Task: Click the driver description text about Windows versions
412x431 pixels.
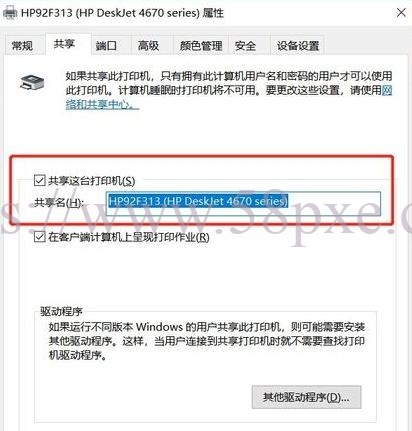Action: pos(207,341)
